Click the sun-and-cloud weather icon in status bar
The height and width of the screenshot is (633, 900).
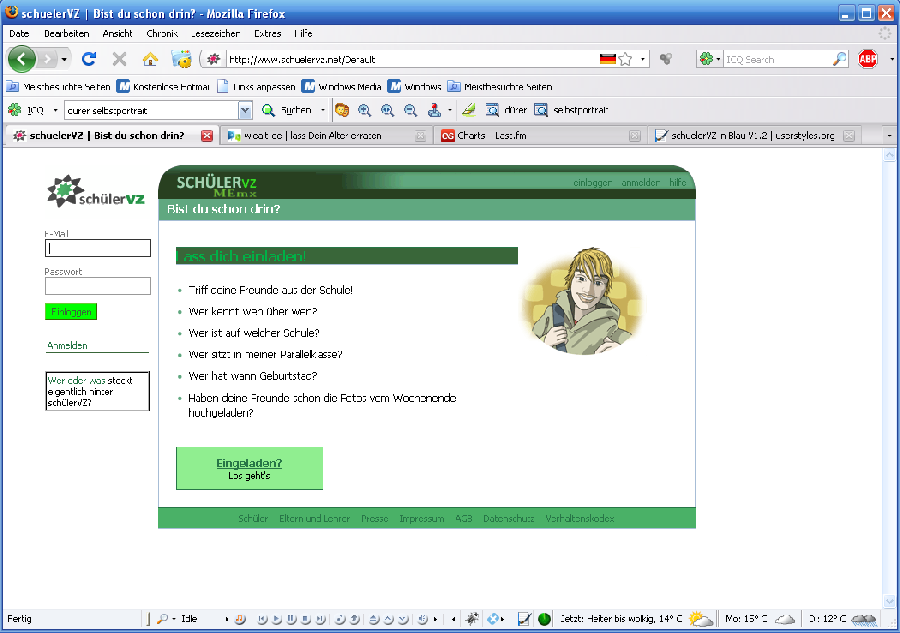coord(700,619)
